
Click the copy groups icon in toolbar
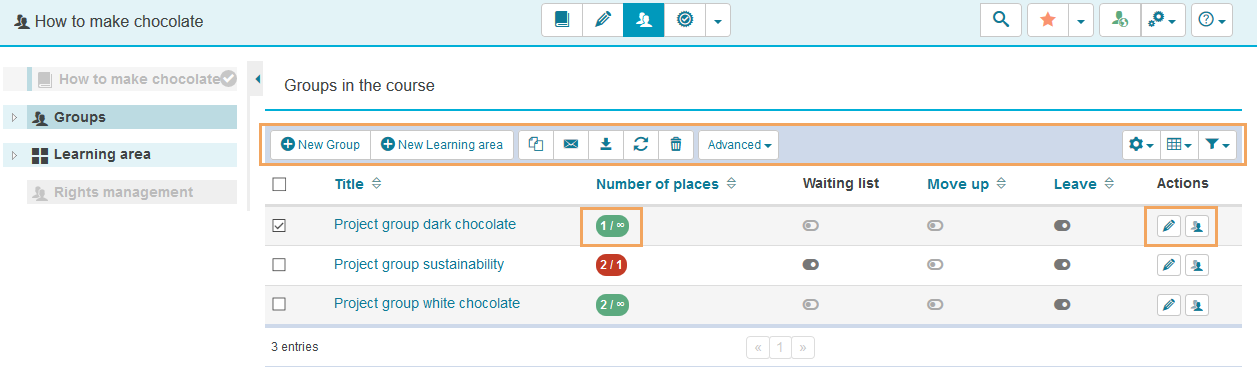tap(536, 145)
